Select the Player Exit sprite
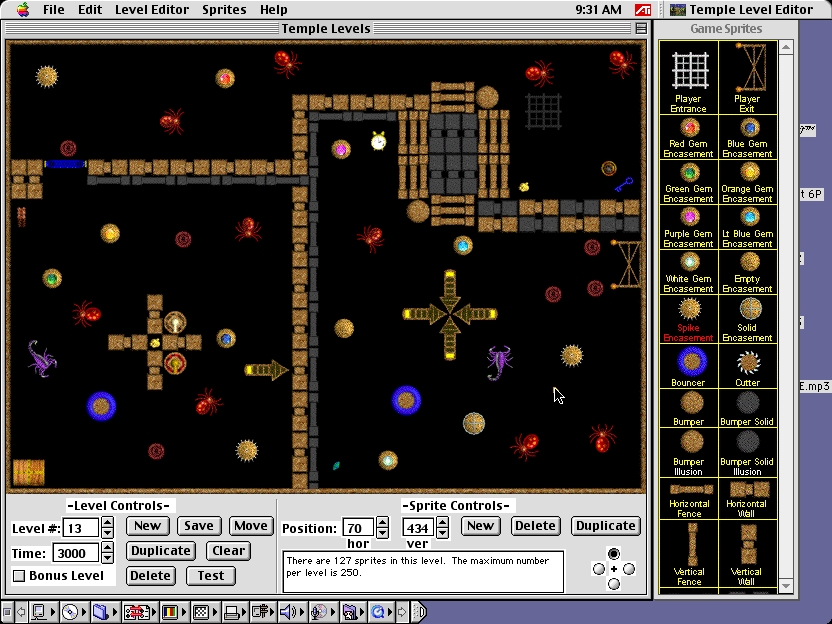 [x=747, y=72]
